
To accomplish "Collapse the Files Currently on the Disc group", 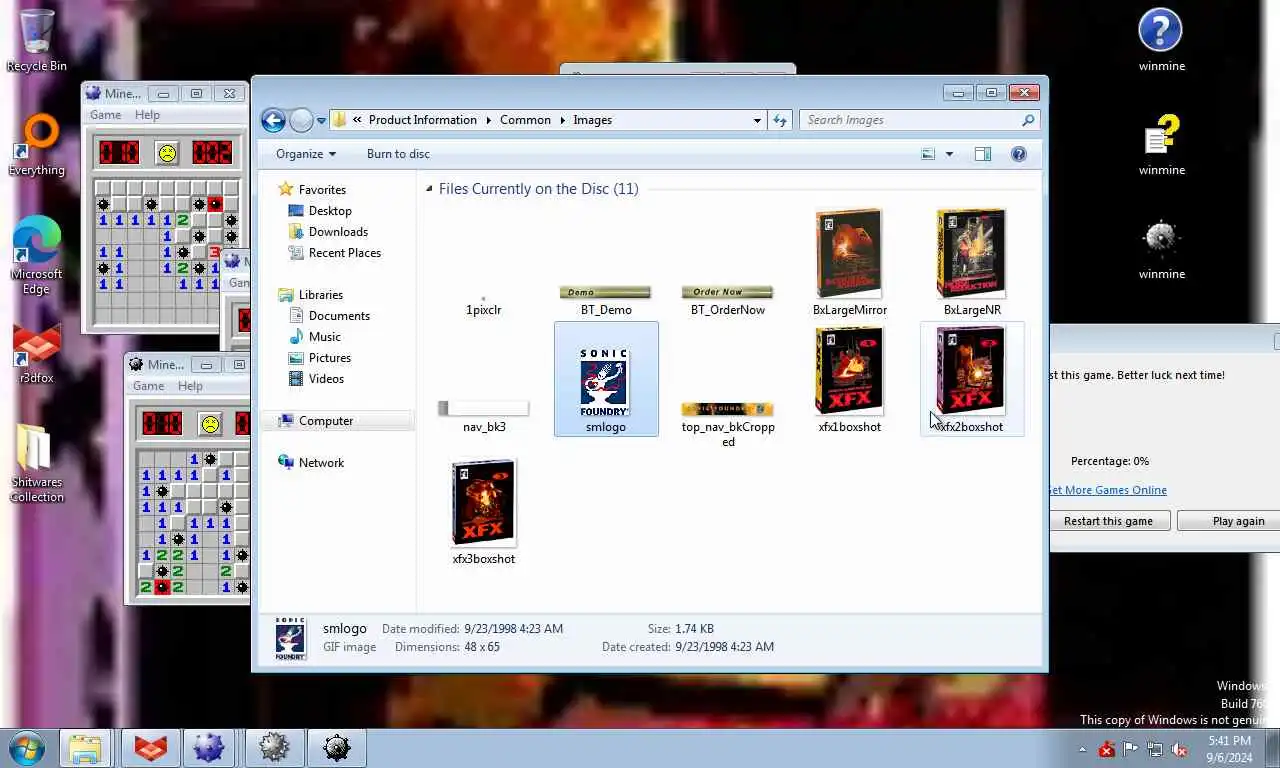I will [x=429, y=189].
